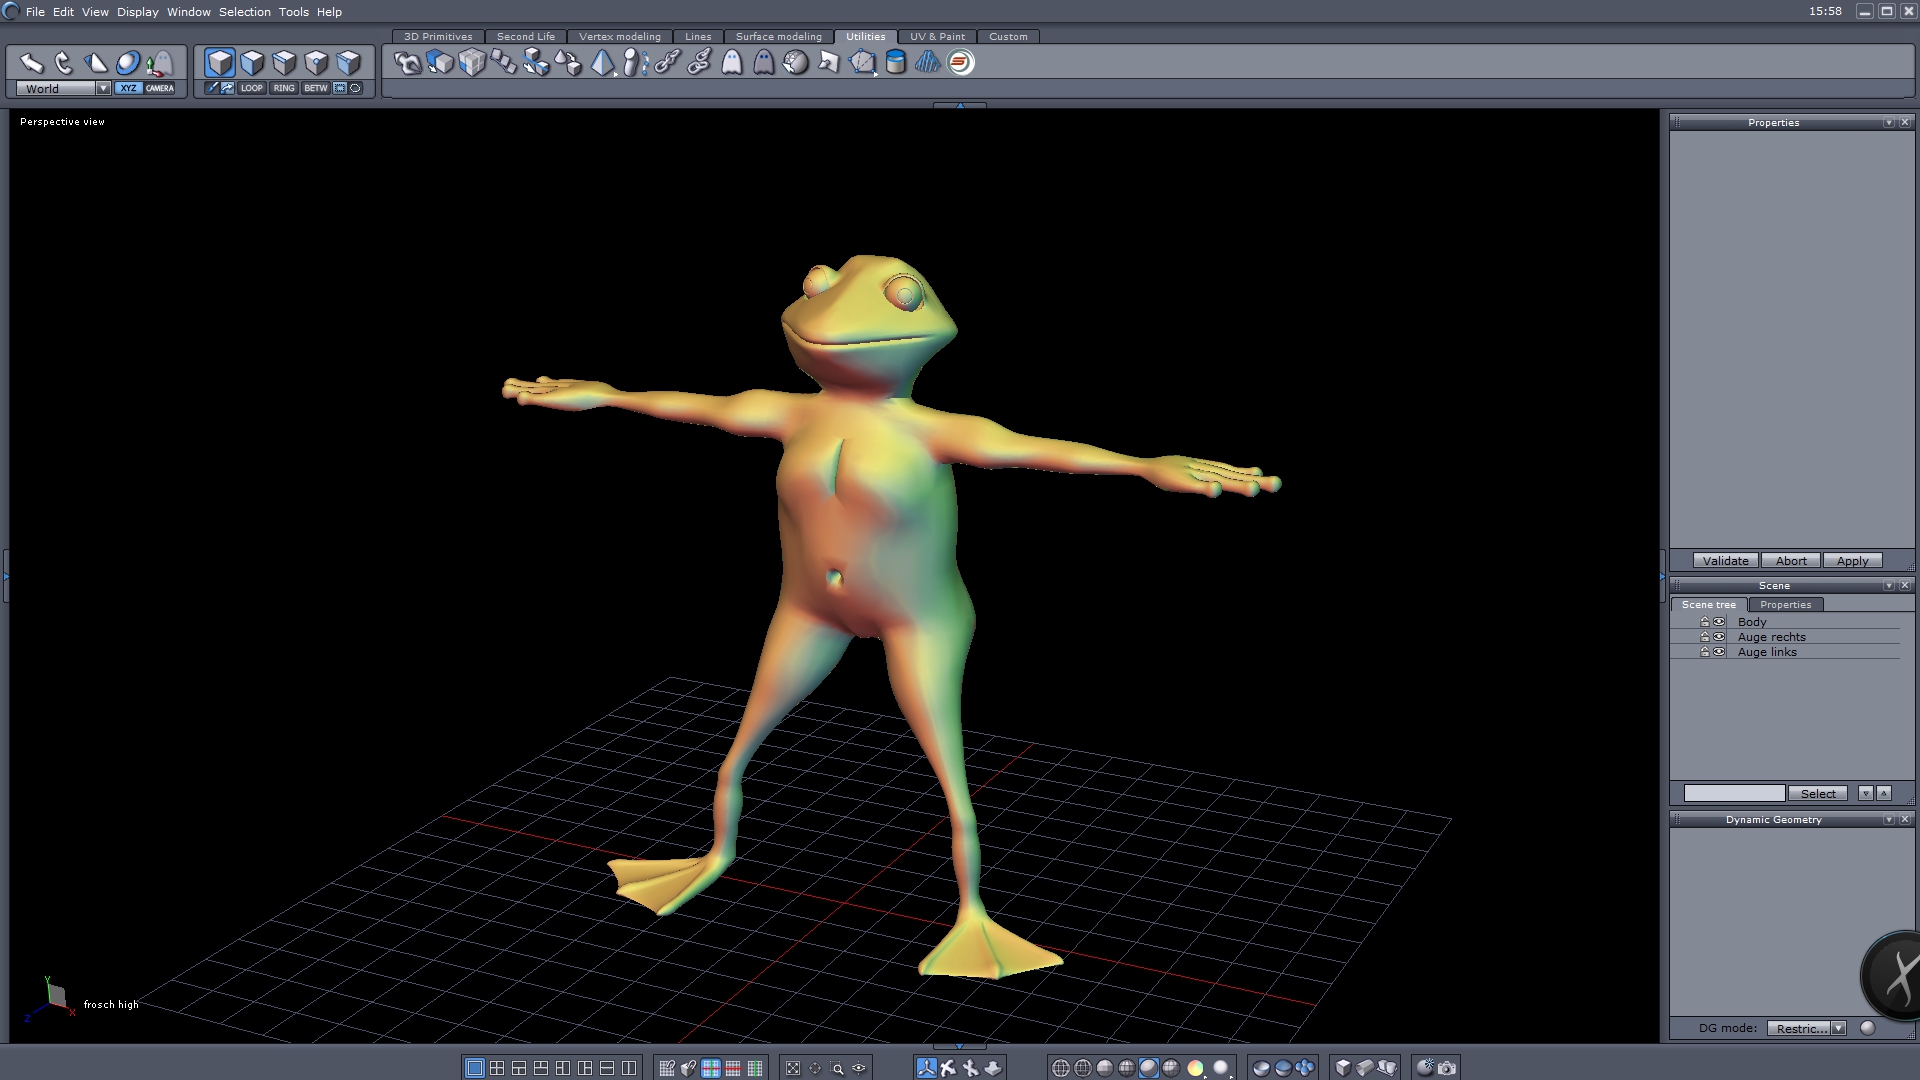
Task: Select the wireframe globe display mode
Action: coord(1061,1068)
